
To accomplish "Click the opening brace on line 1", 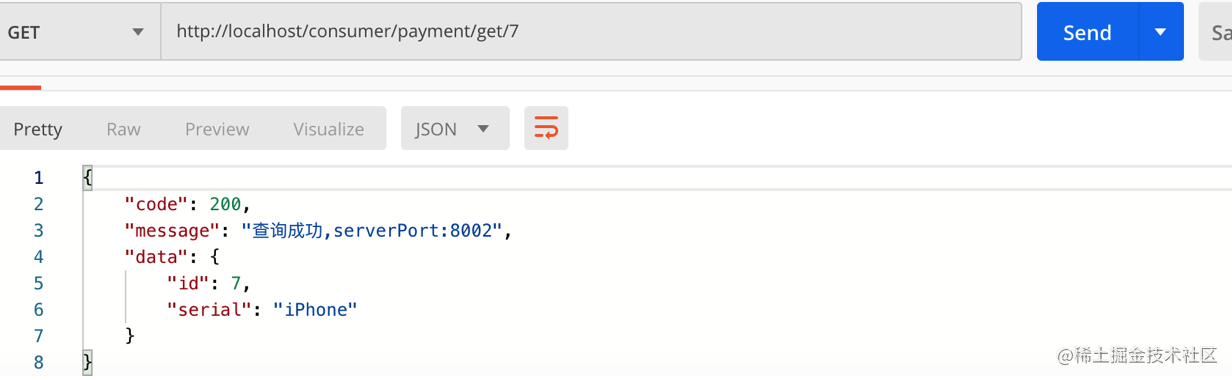I will coord(88,178).
